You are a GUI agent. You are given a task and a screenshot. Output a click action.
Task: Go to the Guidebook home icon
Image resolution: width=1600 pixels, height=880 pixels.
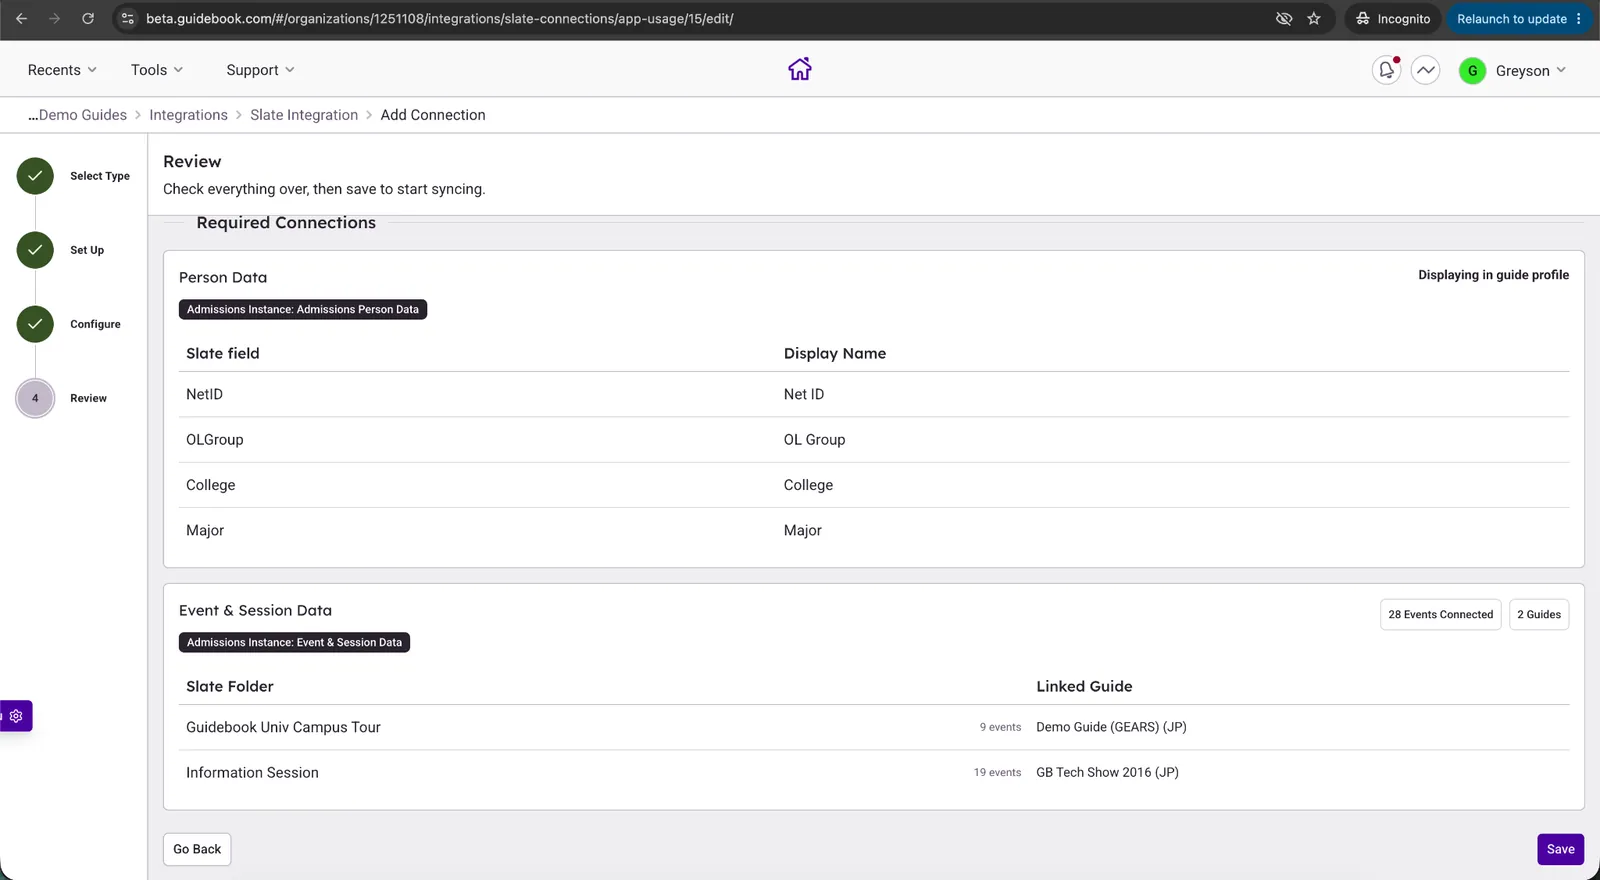[800, 69]
